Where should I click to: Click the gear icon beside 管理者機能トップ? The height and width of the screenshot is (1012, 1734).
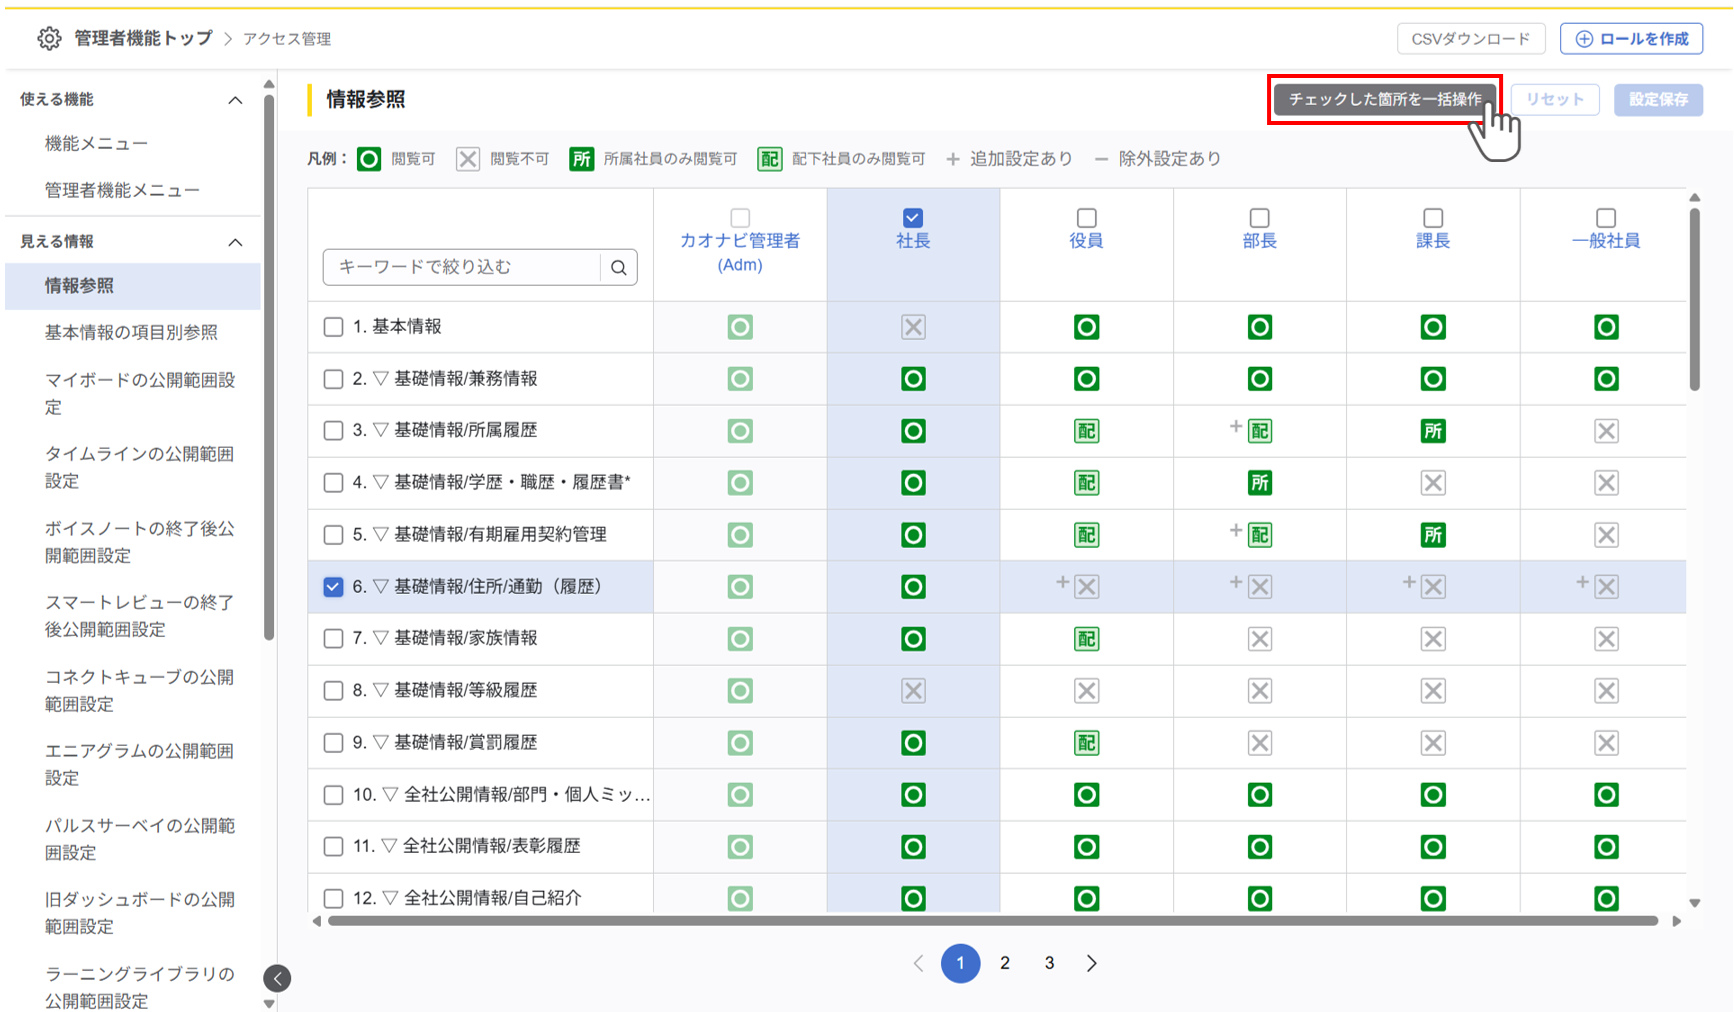pyautogui.click(x=49, y=39)
